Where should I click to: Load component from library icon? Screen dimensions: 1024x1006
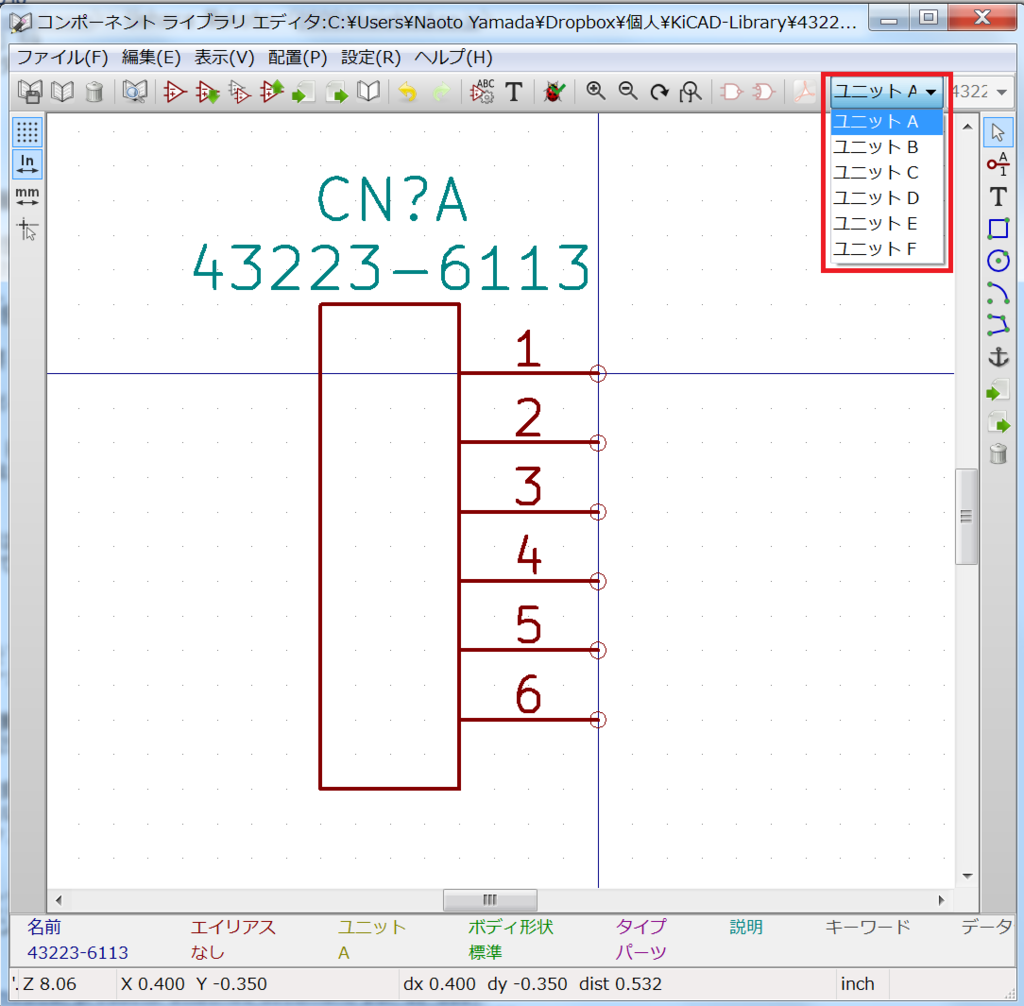(x=207, y=91)
